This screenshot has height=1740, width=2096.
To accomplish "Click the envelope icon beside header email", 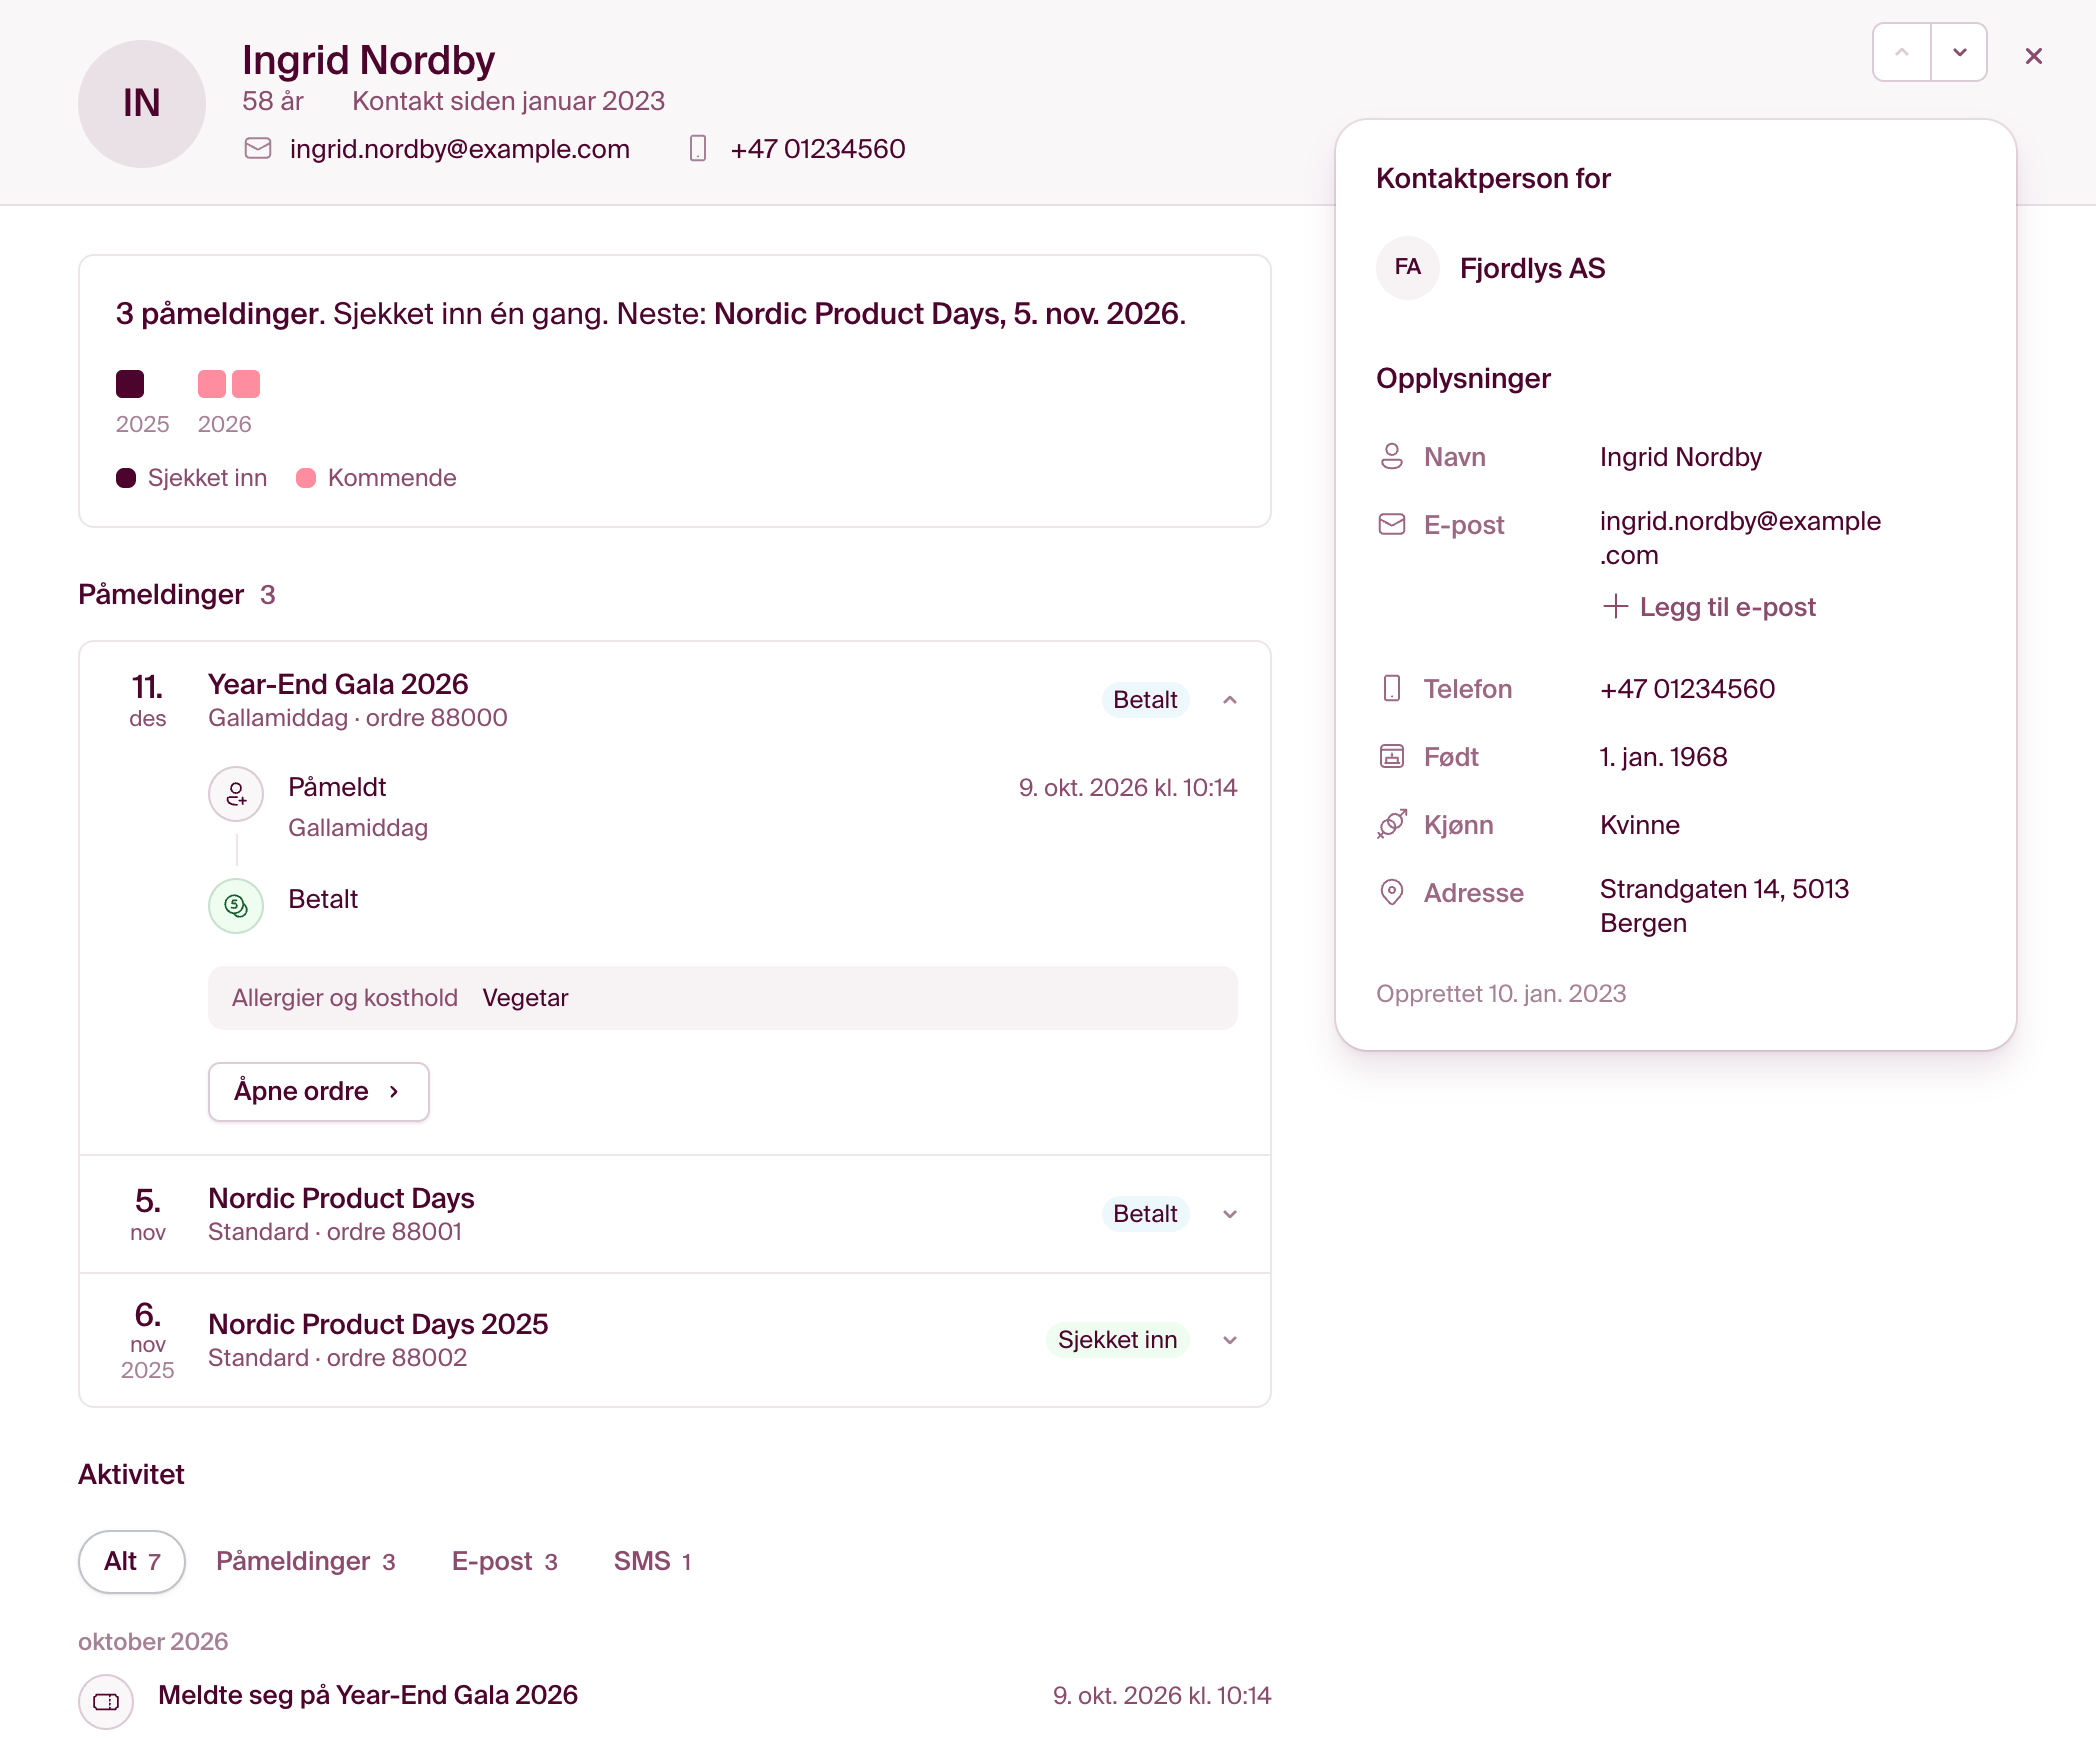I will 258,149.
